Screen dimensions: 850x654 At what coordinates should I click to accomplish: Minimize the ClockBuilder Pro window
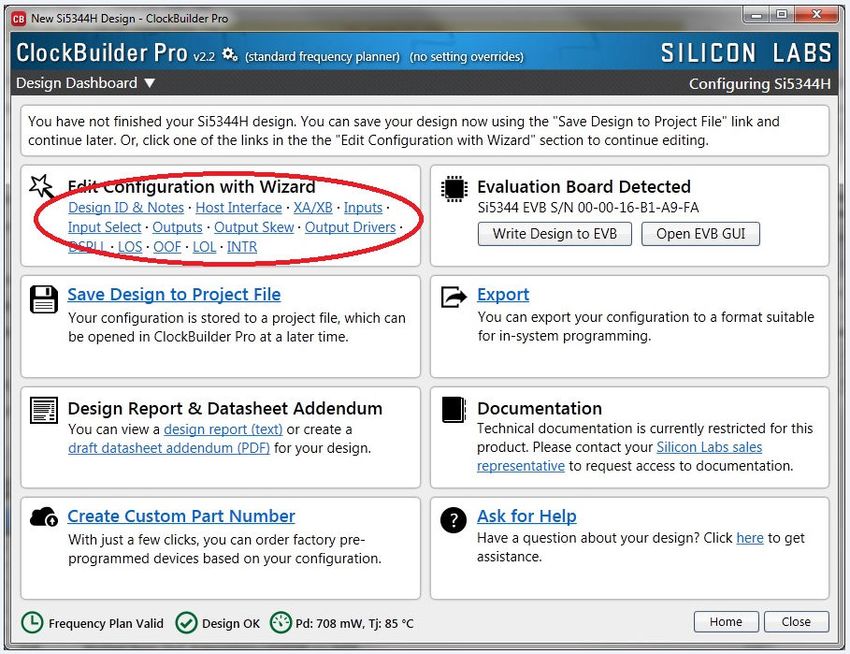(x=757, y=15)
